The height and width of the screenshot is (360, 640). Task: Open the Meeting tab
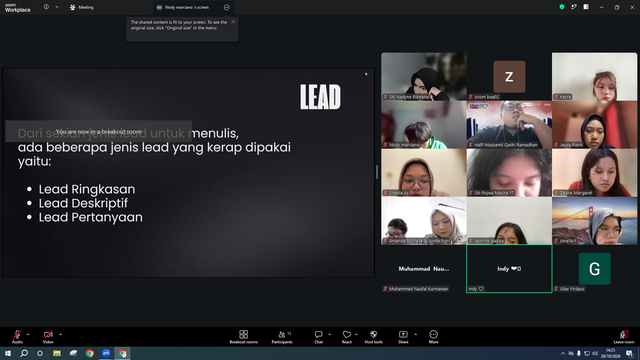click(82, 7)
